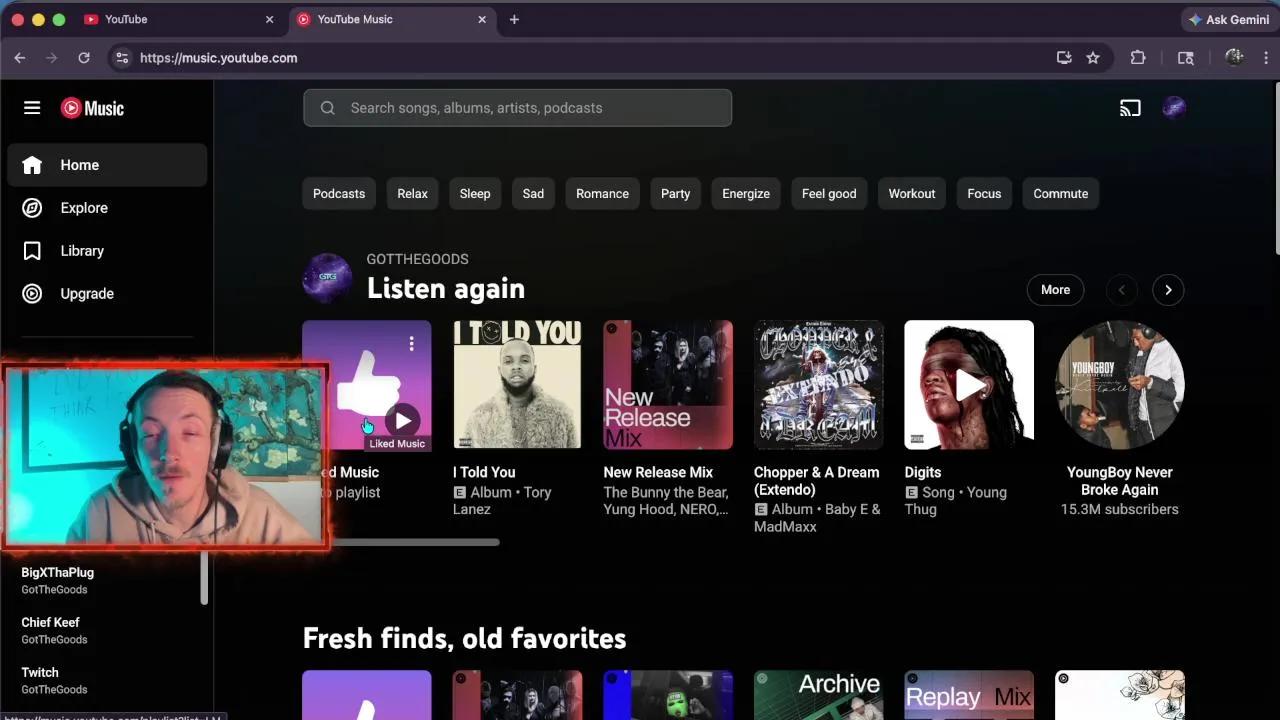Go to previous Listen again carousel page
The width and height of the screenshot is (1280, 720).
(x=1121, y=290)
